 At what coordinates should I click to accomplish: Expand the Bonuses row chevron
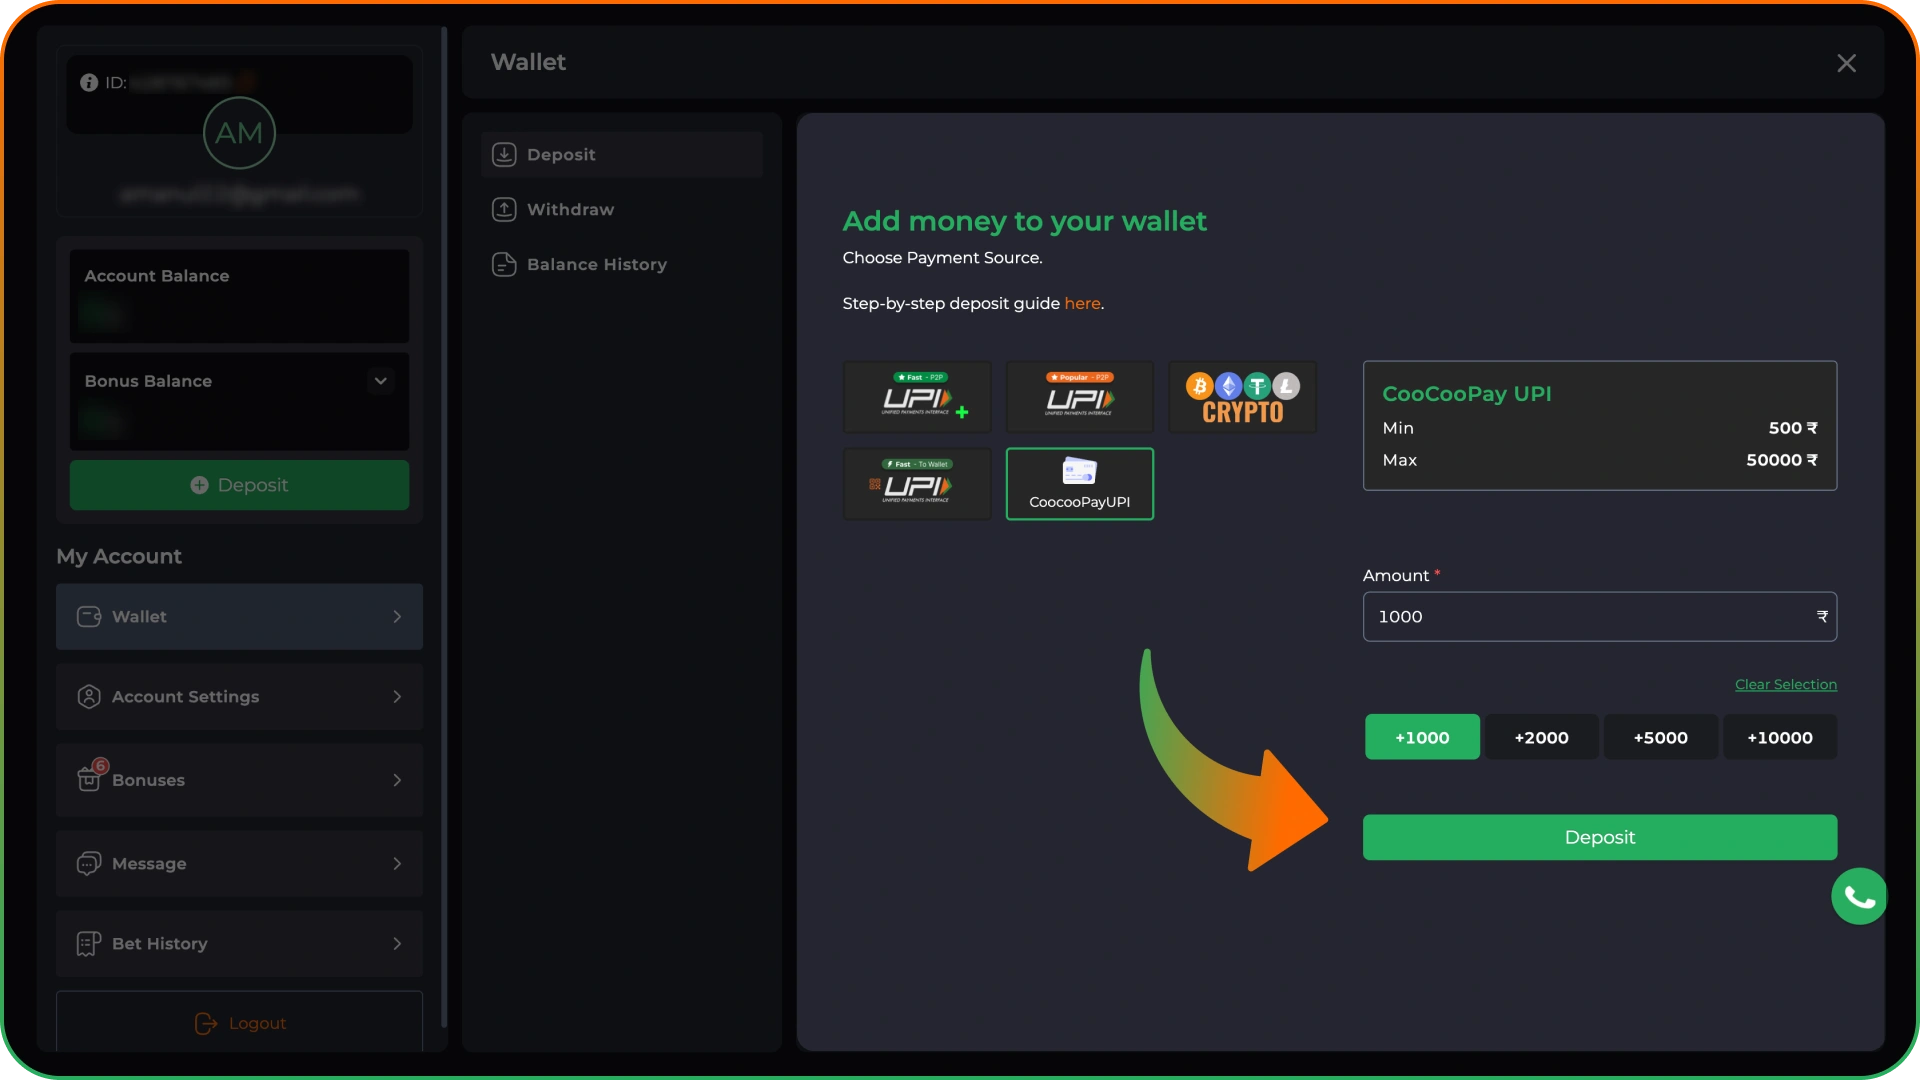click(397, 780)
